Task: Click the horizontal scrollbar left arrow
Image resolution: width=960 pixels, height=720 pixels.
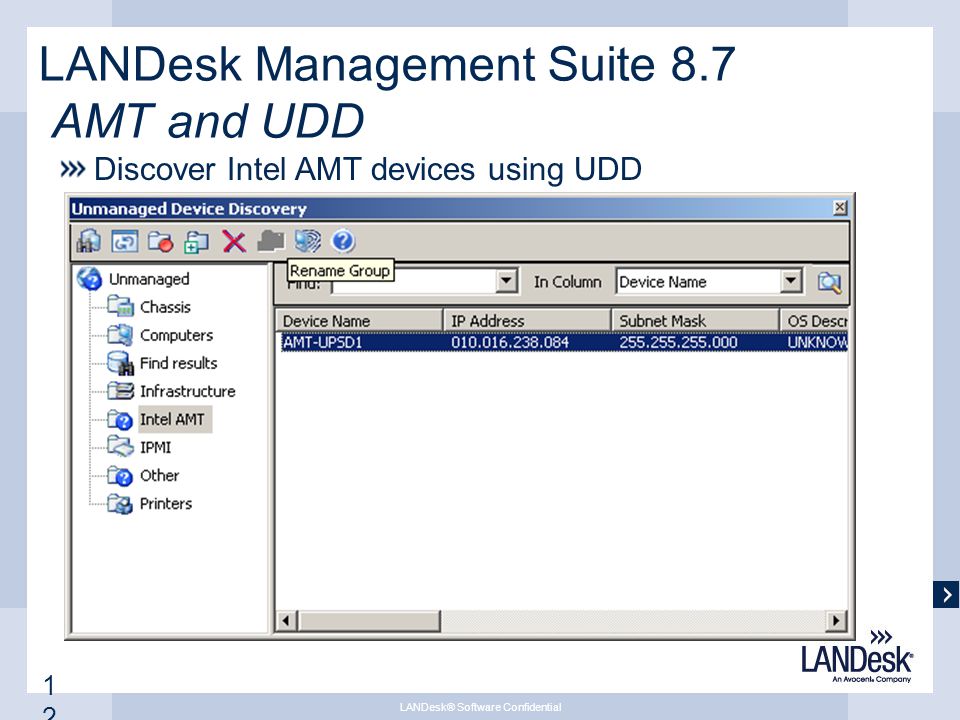Action: click(x=285, y=621)
